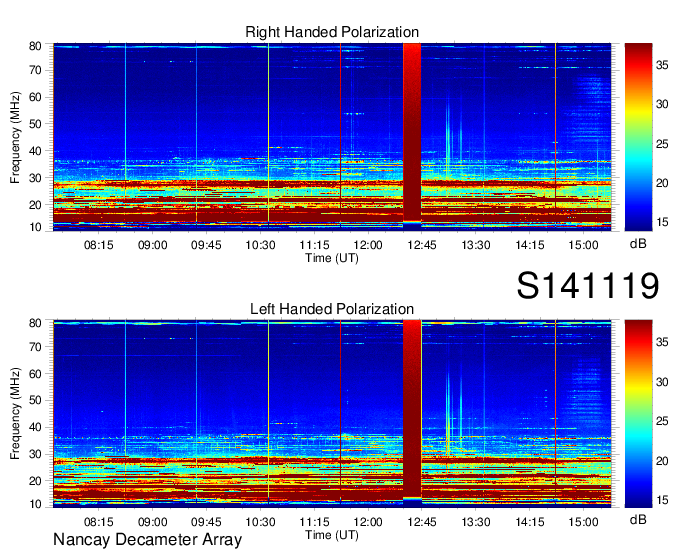Click the red saturated band in the Left Handed spectrogram
Viewport: 680px width, 552px height.
click(412, 408)
